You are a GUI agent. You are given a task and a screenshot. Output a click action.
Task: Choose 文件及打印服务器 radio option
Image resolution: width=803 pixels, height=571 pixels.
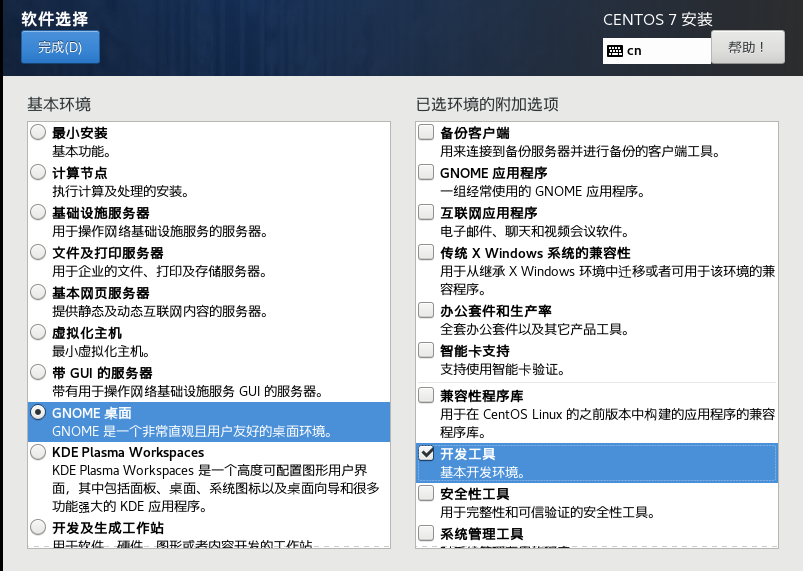point(38,252)
